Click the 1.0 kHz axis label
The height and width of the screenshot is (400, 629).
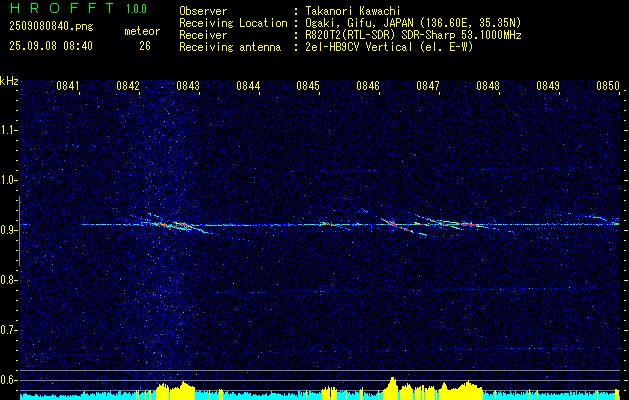coord(9,180)
